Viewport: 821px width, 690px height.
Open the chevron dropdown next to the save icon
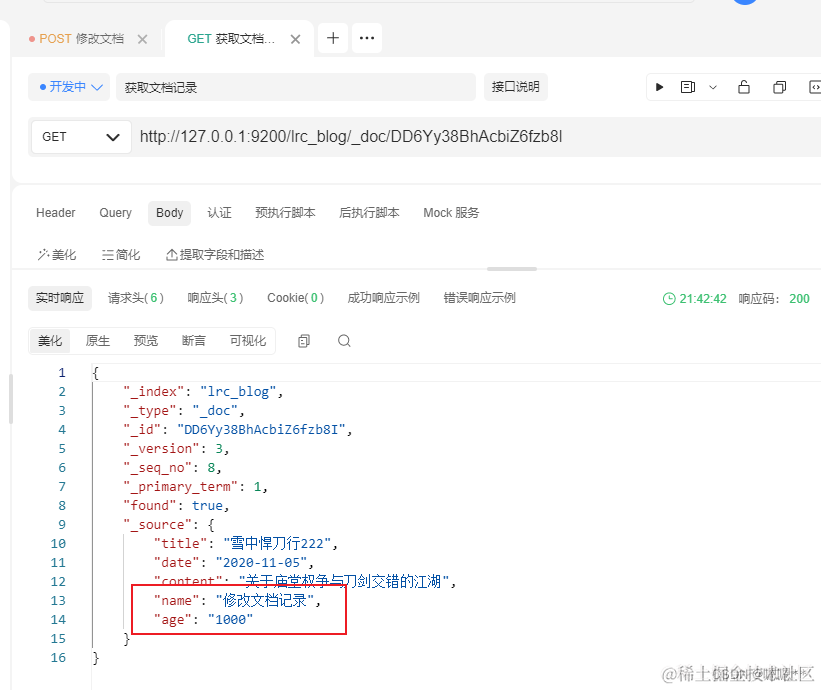tap(712, 87)
